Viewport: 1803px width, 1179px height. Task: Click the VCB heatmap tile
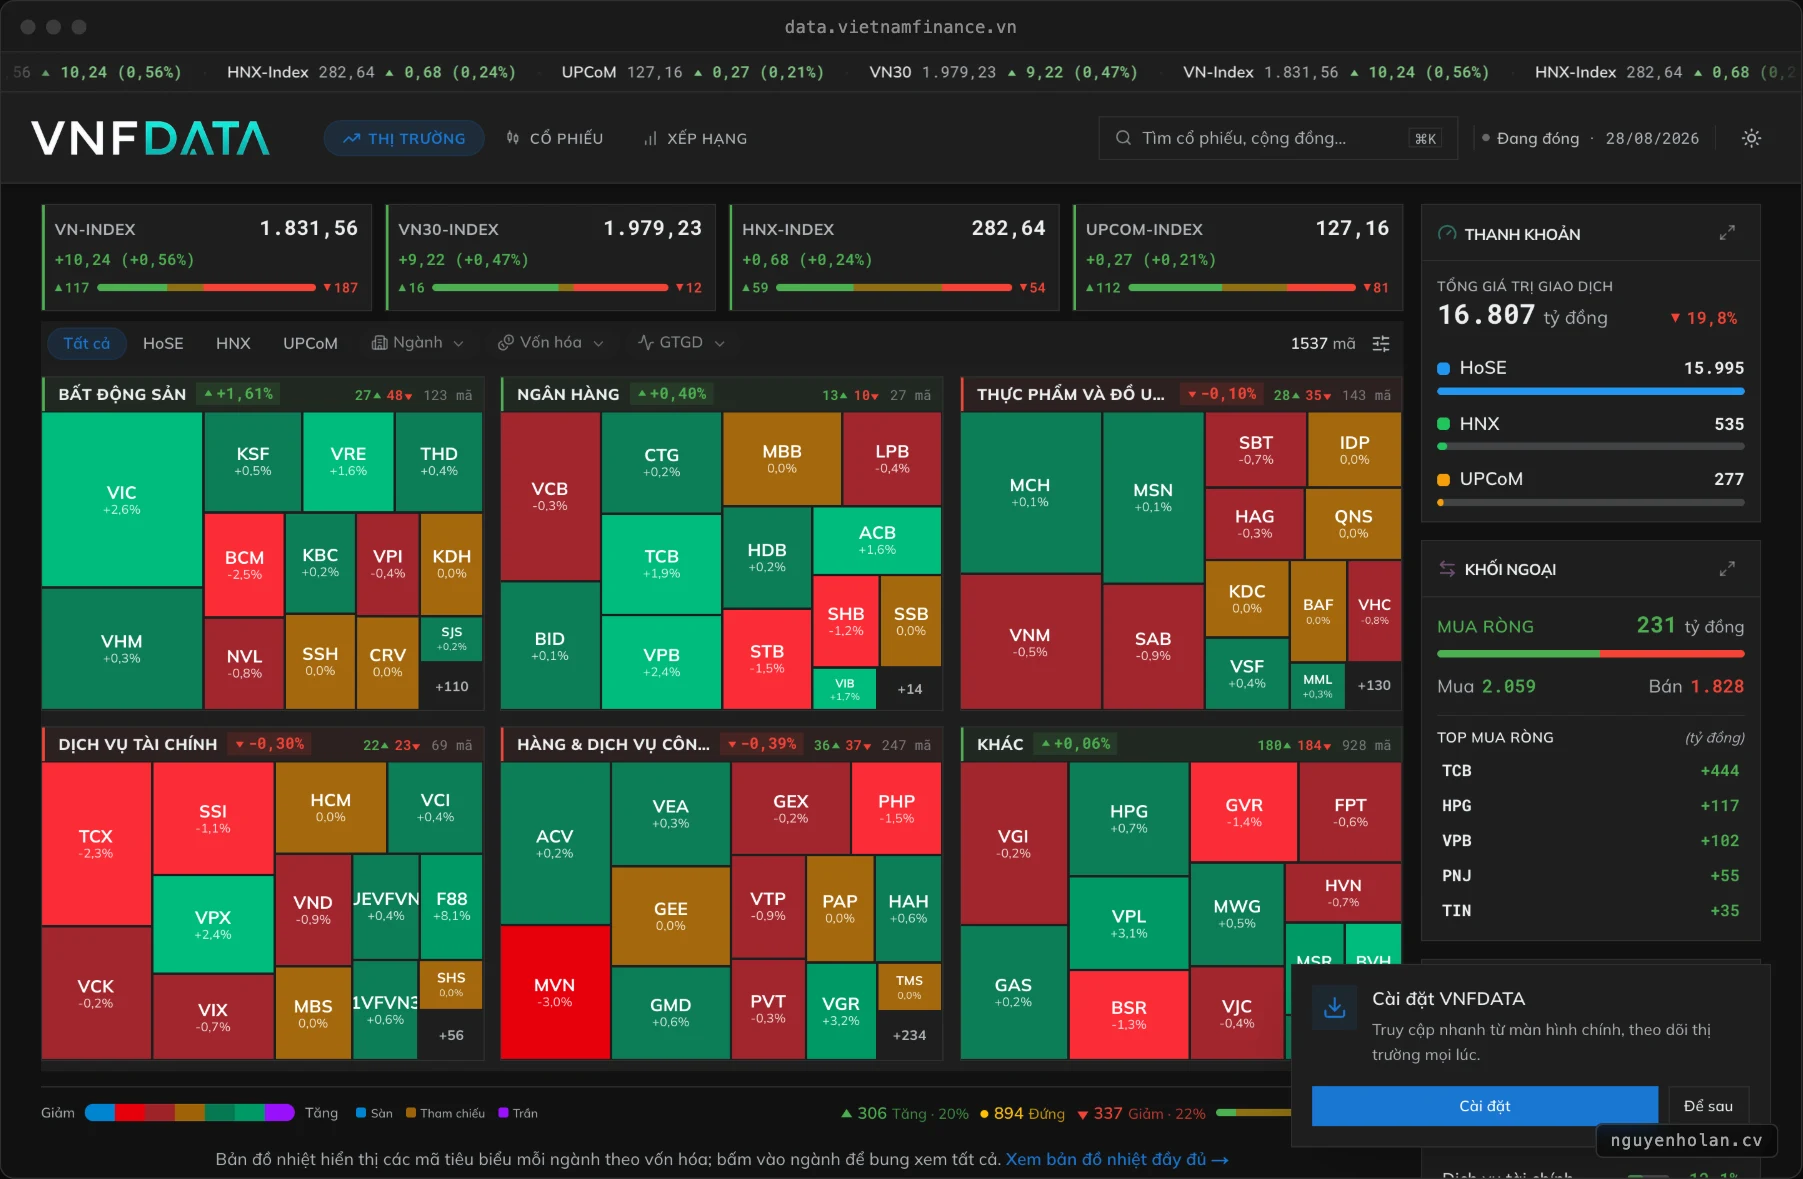[550, 496]
